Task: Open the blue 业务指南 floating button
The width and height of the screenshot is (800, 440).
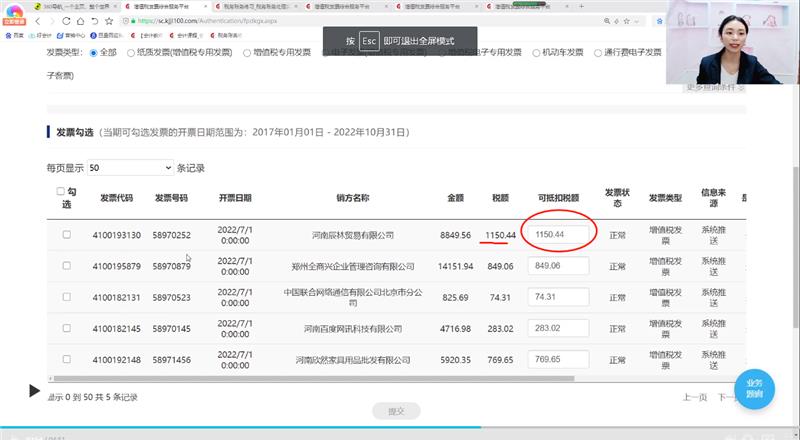Action: [755, 389]
